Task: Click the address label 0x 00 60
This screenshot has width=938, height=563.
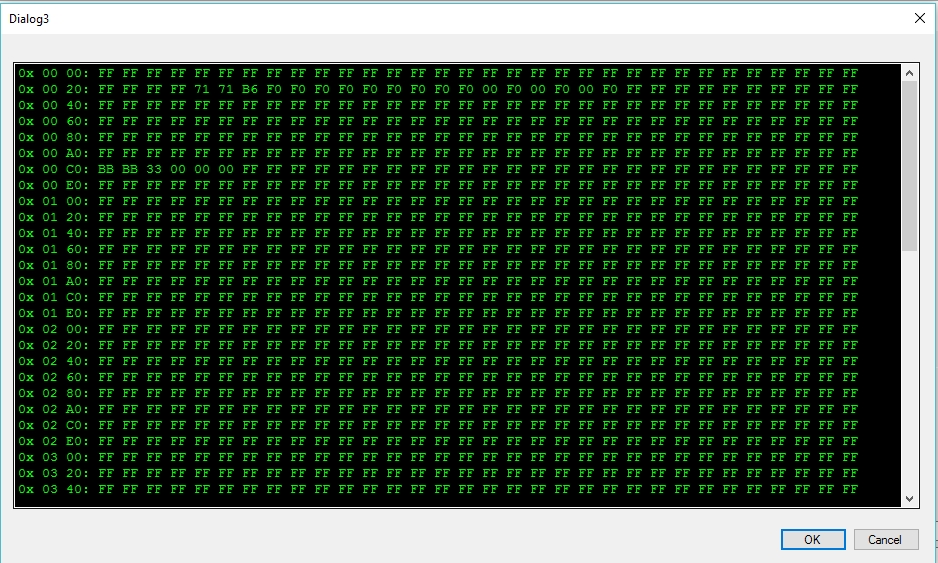Action: (53, 121)
